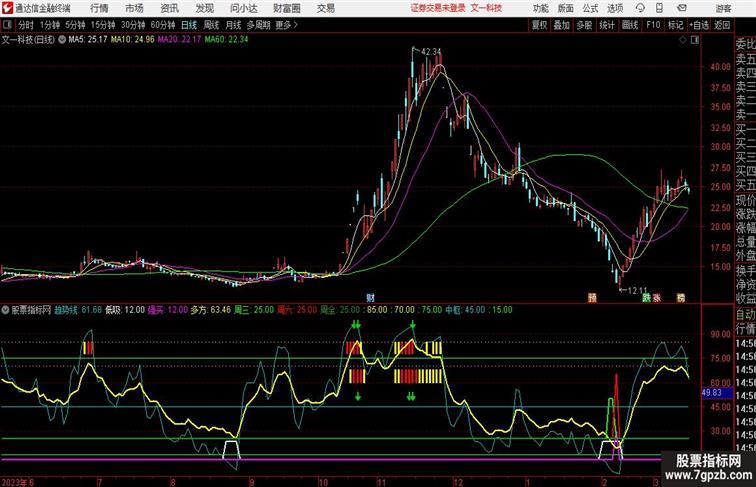Click the 趋势线 61.68 indicator label
Viewport: 756px width, 487px height.
click(x=78, y=310)
